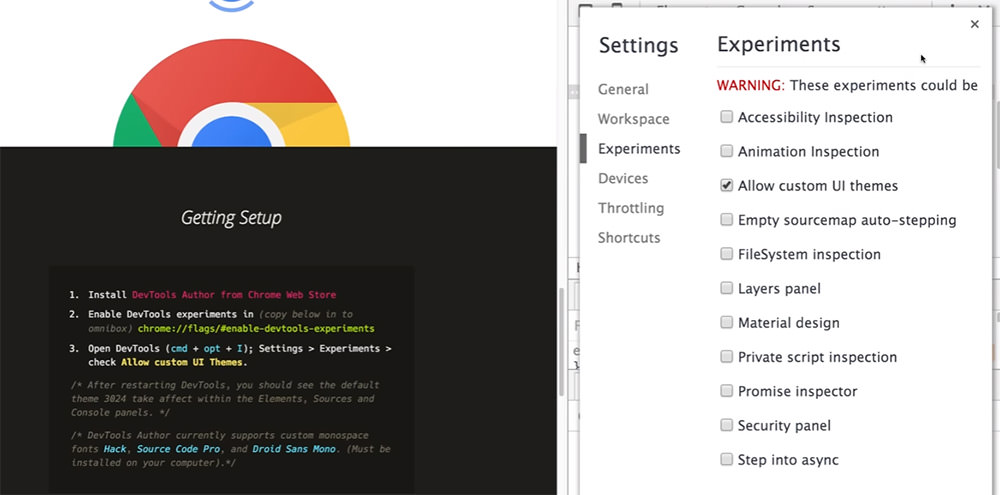Open the Shortcuts settings tab
This screenshot has height=495, width=1000.
[x=629, y=238]
